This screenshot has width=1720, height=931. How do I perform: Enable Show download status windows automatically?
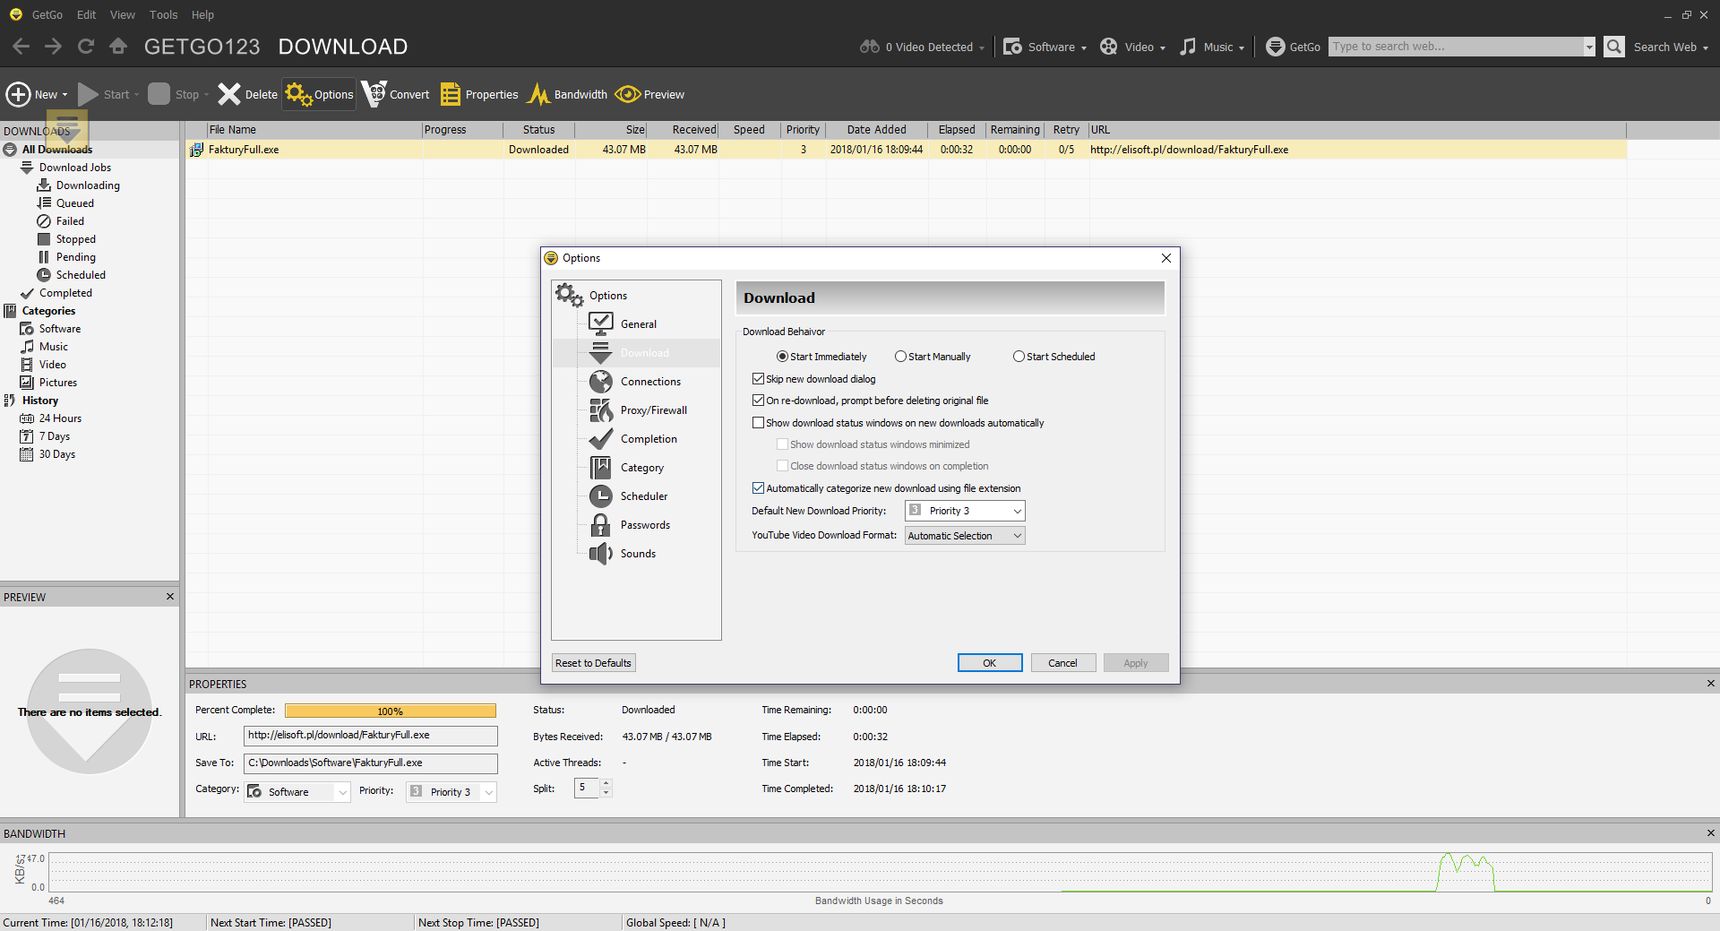tap(758, 423)
